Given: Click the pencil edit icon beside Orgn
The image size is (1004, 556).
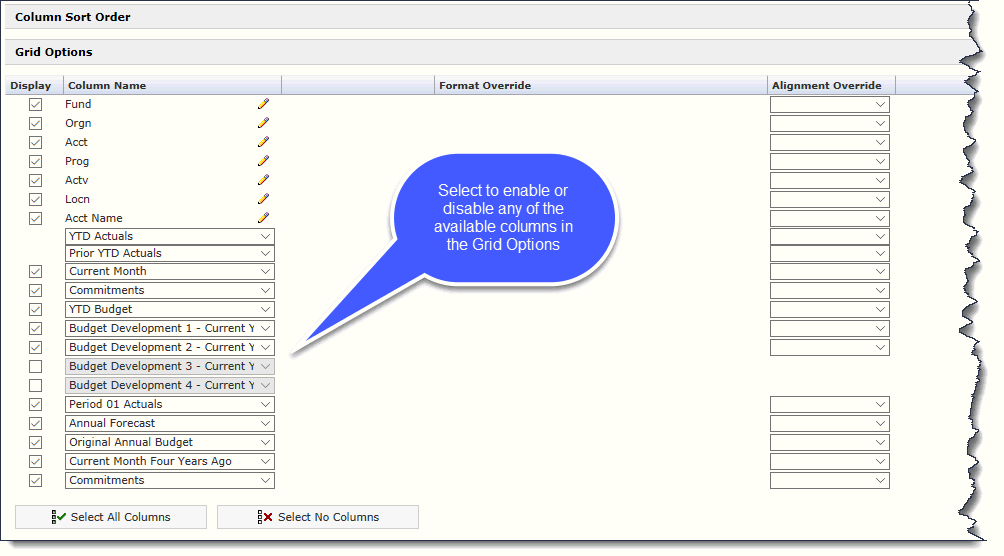Looking at the screenshot, I should tap(263, 123).
